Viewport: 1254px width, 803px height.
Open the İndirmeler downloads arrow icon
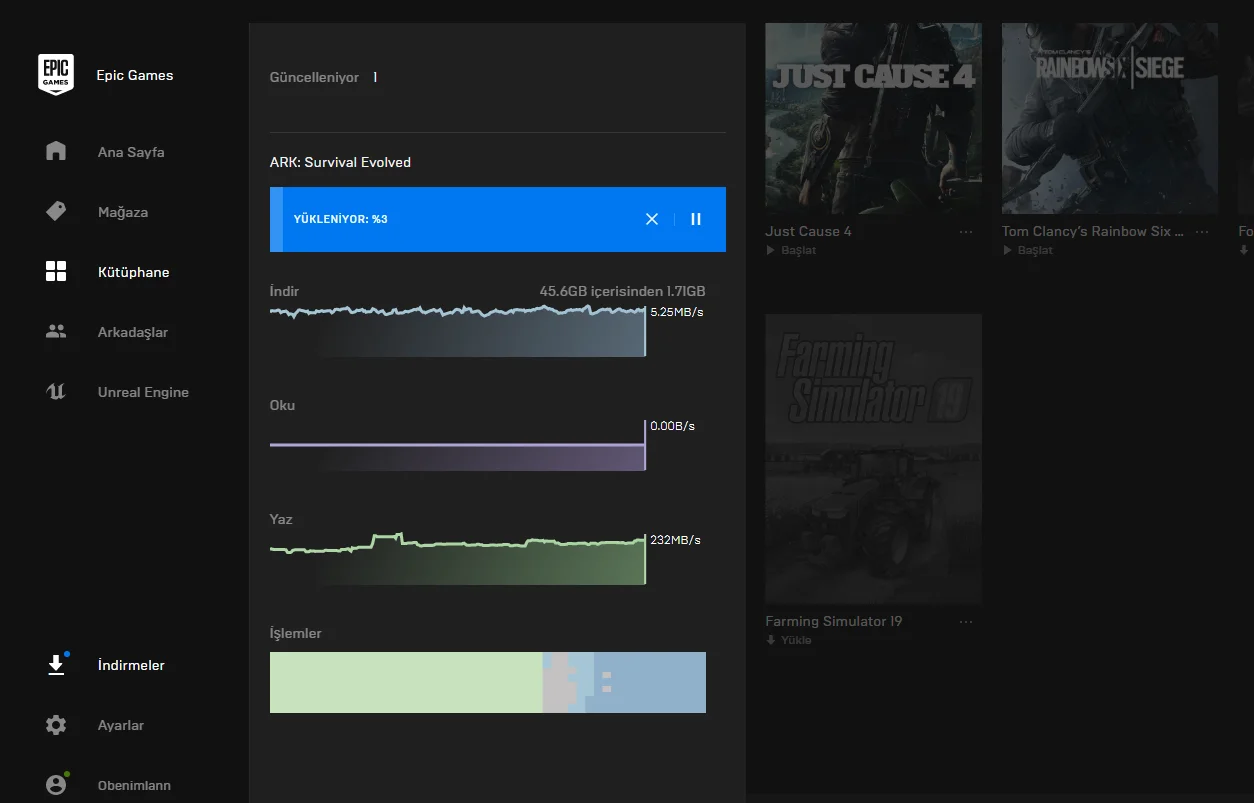[x=56, y=665]
